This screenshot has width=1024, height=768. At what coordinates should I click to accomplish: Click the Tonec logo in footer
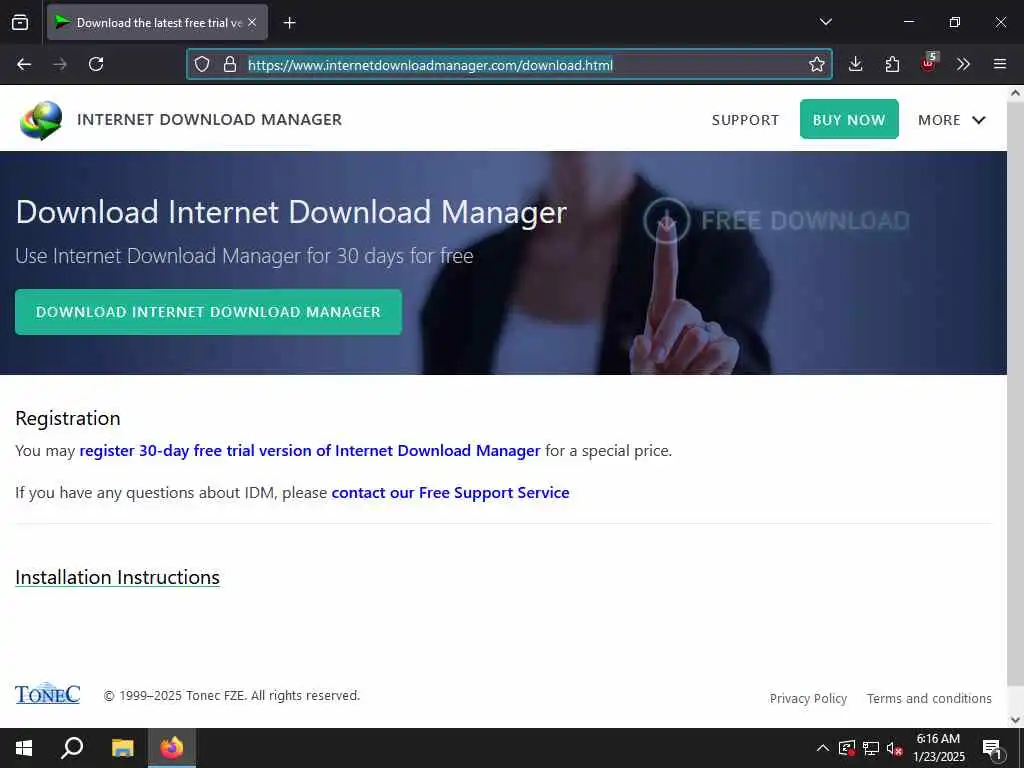(x=48, y=694)
